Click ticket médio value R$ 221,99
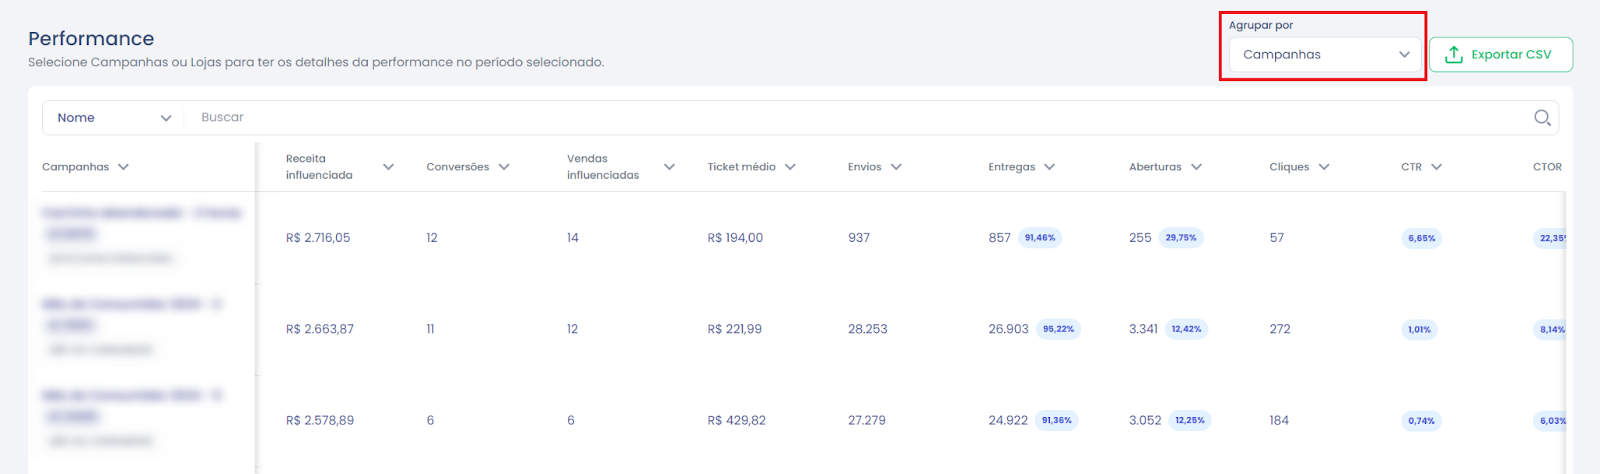 pyautogui.click(x=735, y=329)
